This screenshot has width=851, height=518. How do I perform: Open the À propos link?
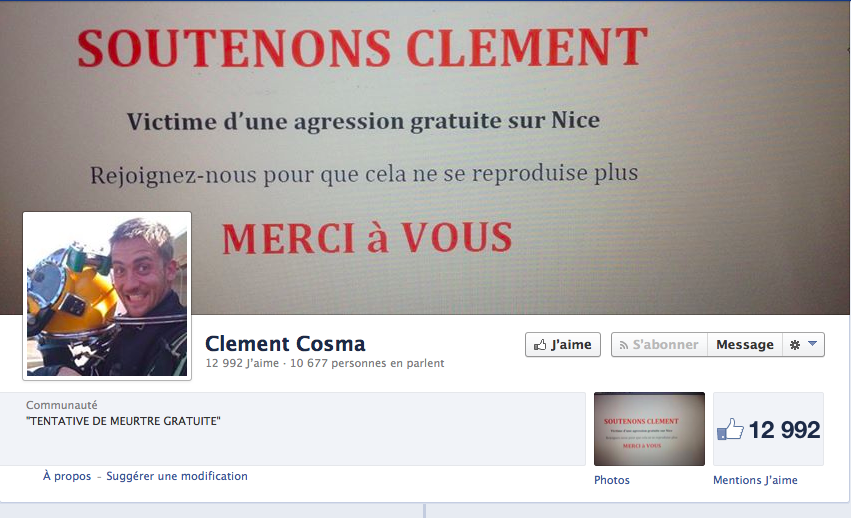[x=67, y=476]
